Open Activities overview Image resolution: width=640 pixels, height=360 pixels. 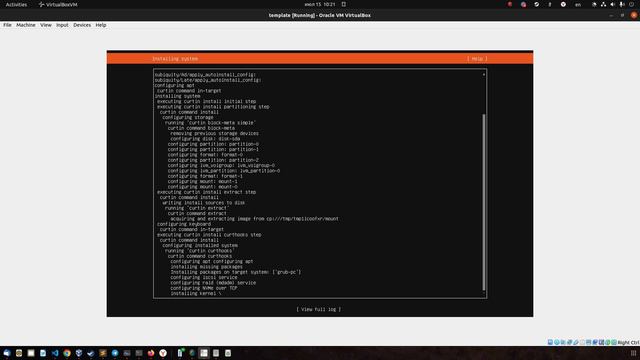pos(16,4)
